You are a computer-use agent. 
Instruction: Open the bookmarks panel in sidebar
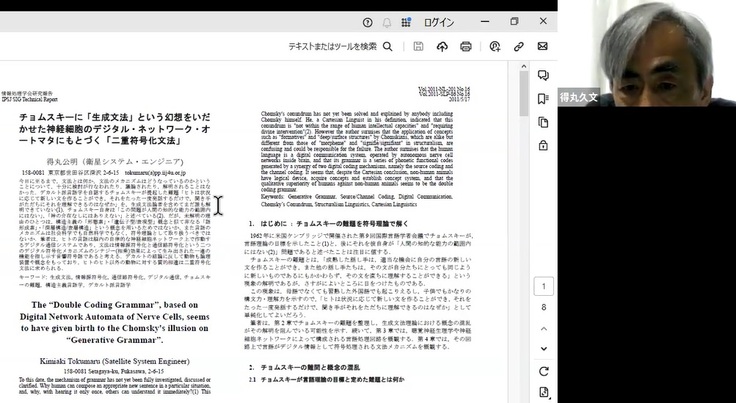543,98
